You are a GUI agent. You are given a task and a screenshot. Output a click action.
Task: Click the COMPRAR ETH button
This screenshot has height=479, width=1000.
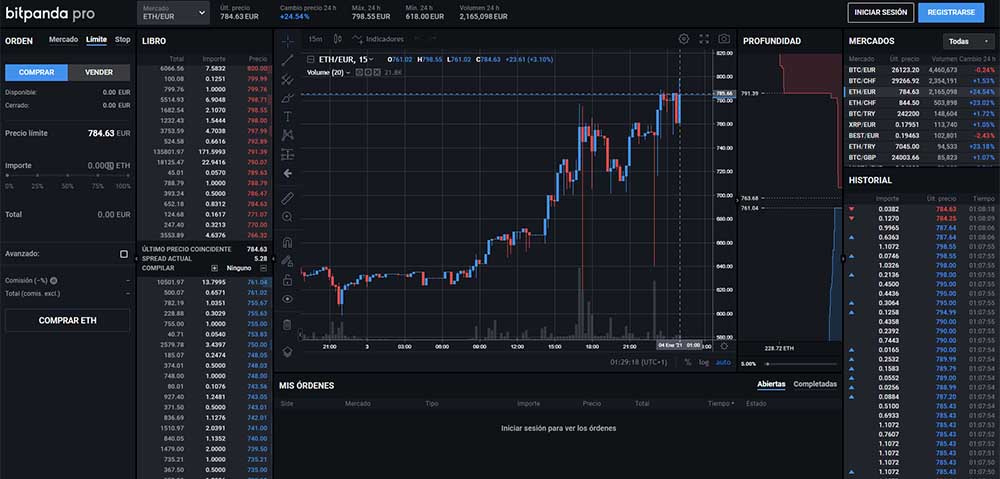click(x=68, y=321)
